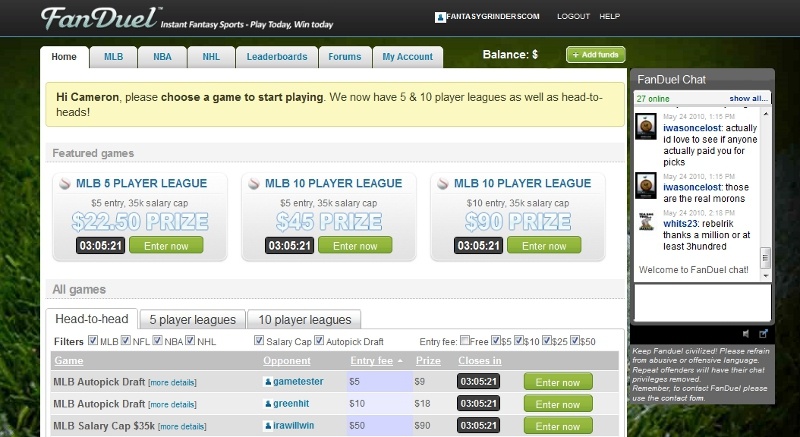800x437 pixels.
Task: Toggle the NHL filter checkbox
Action: pos(190,340)
